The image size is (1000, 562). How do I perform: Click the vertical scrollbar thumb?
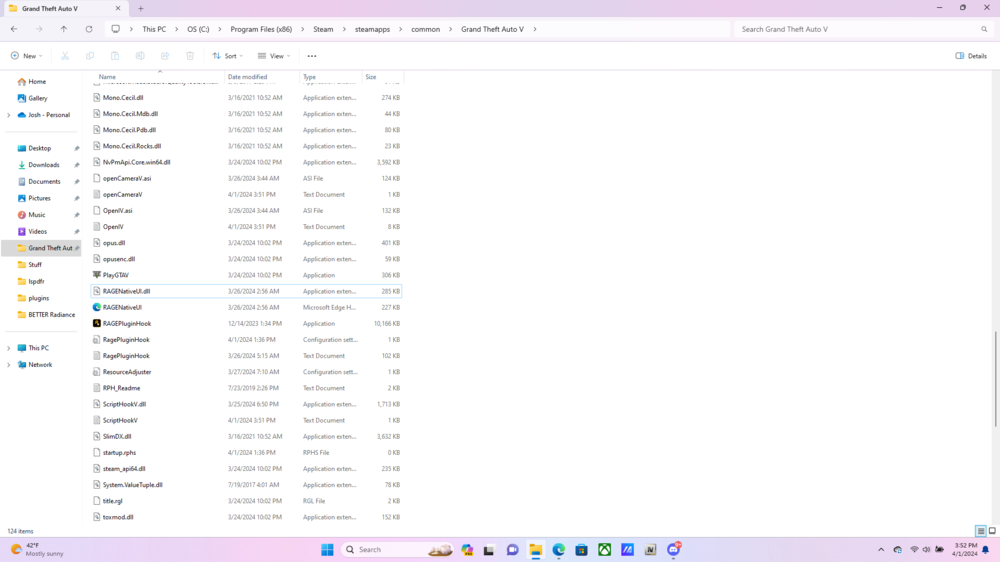click(995, 379)
